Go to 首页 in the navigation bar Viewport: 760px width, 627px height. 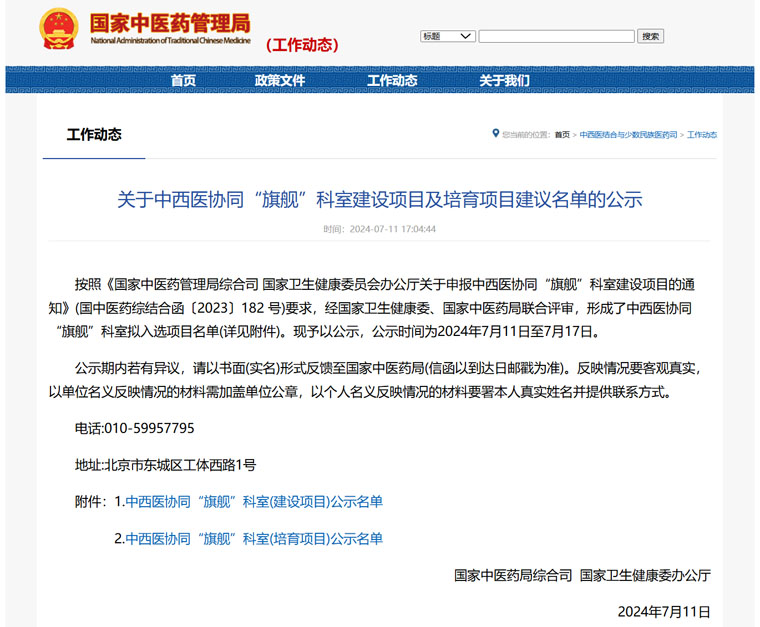(x=183, y=81)
